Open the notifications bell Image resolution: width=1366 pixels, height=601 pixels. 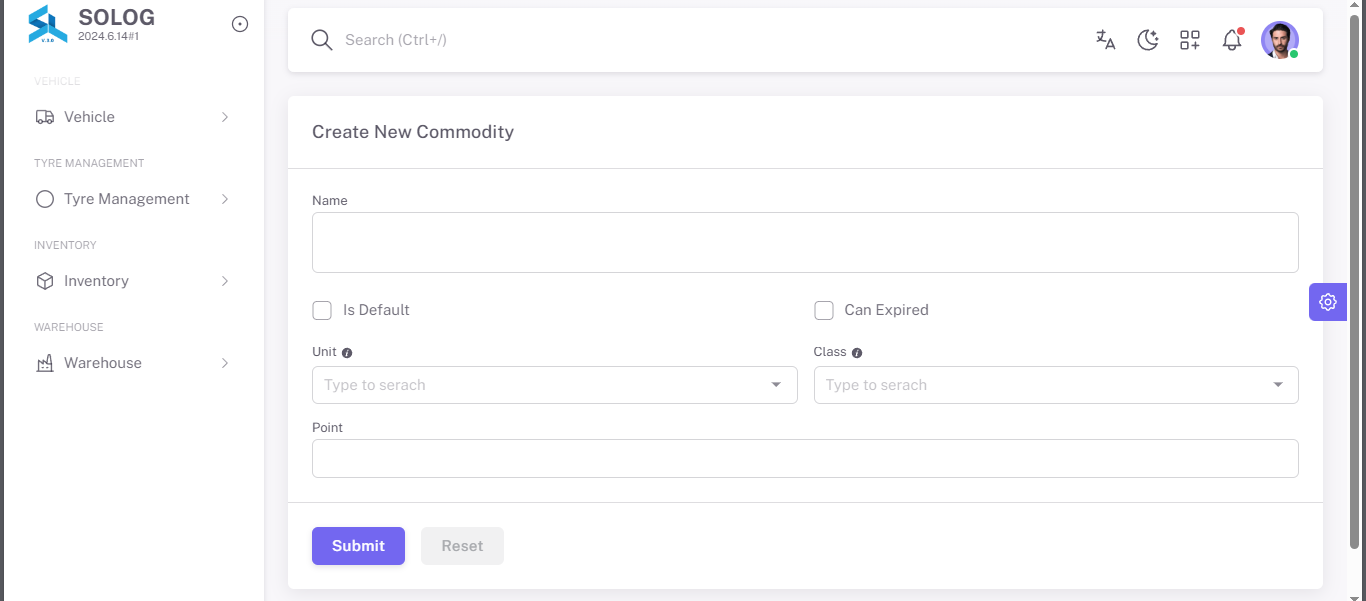coord(1232,40)
